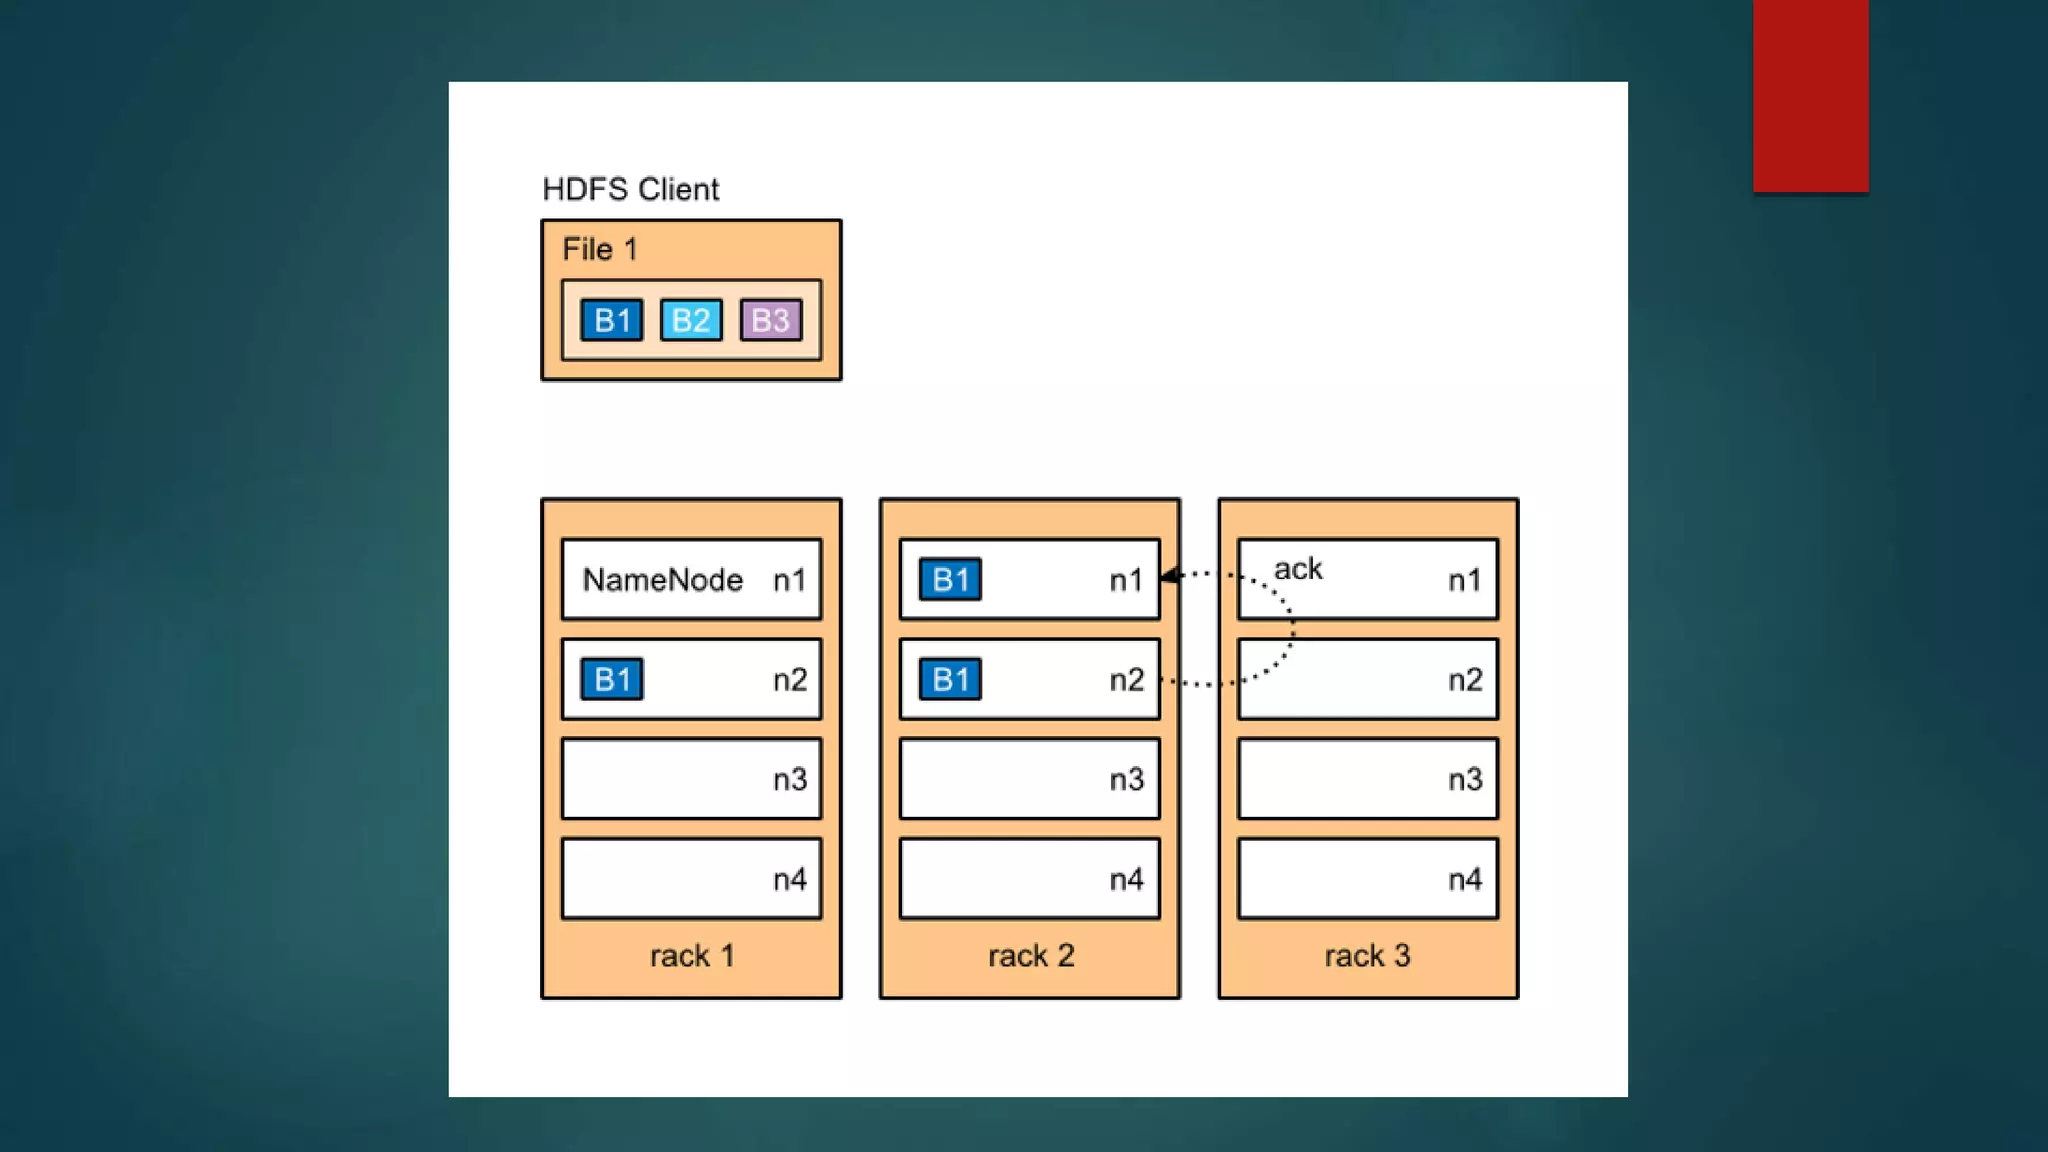The height and width of the screenshot is (1152, 2048).
Task: Click the light blue B2 block
Action: coord(691,320)
